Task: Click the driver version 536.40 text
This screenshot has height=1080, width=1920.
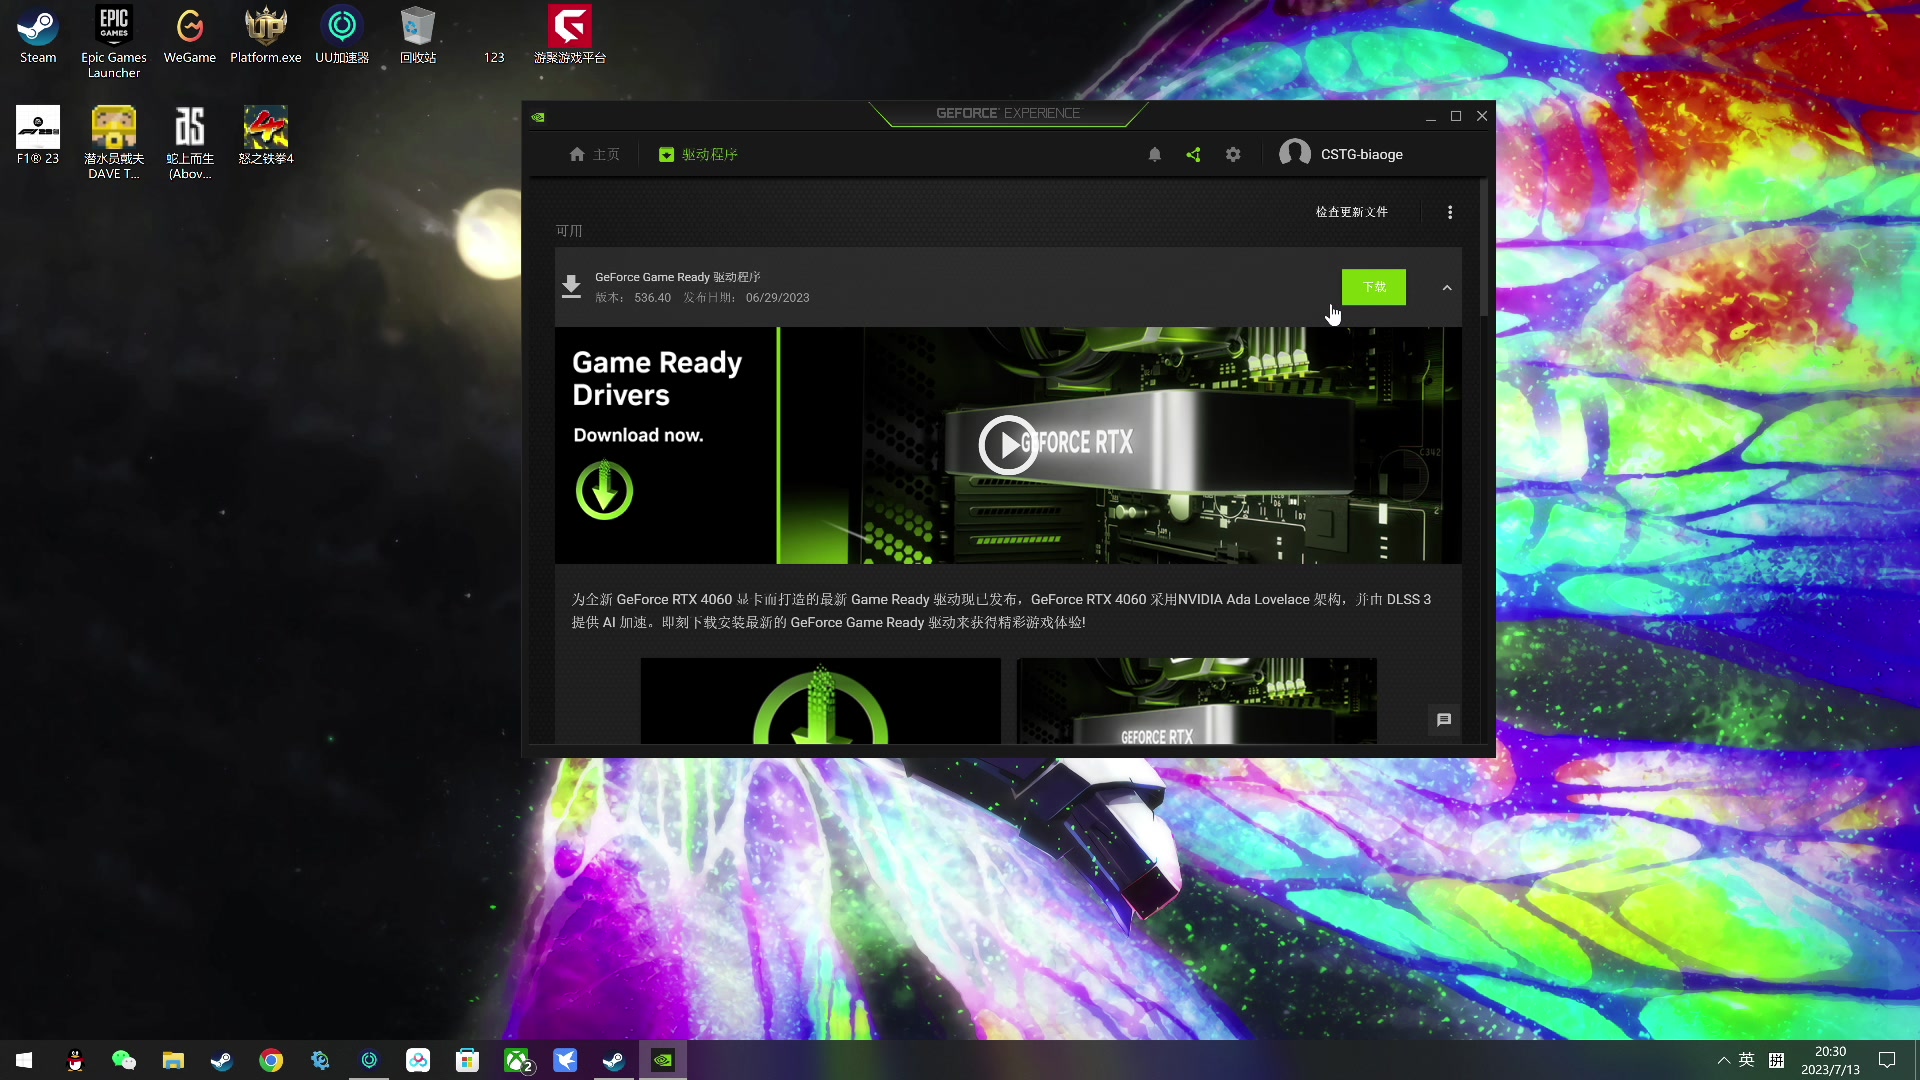Action: (652, 298)
